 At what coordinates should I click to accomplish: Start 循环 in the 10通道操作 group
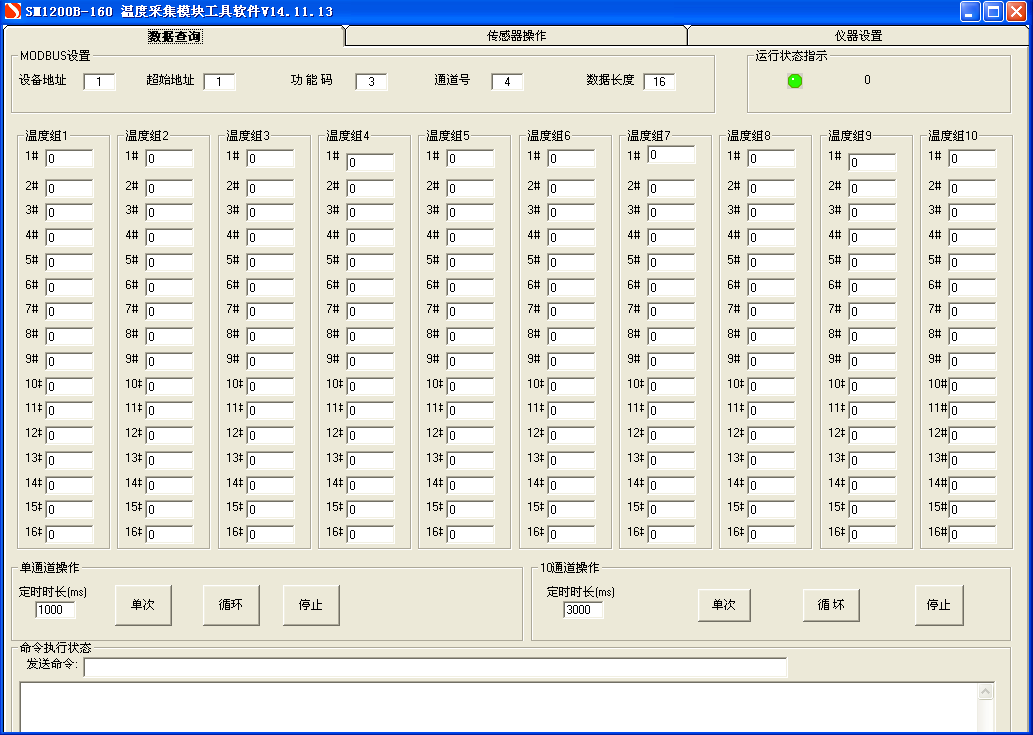[831, 605]
